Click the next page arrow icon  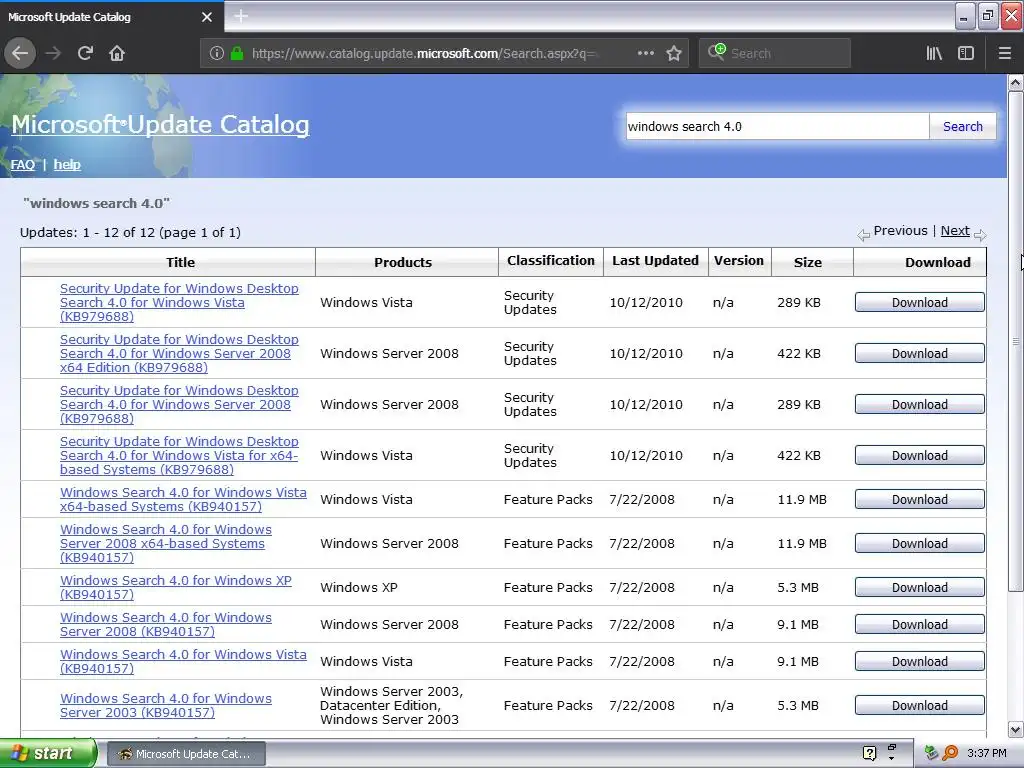click(x=980, y=235)
